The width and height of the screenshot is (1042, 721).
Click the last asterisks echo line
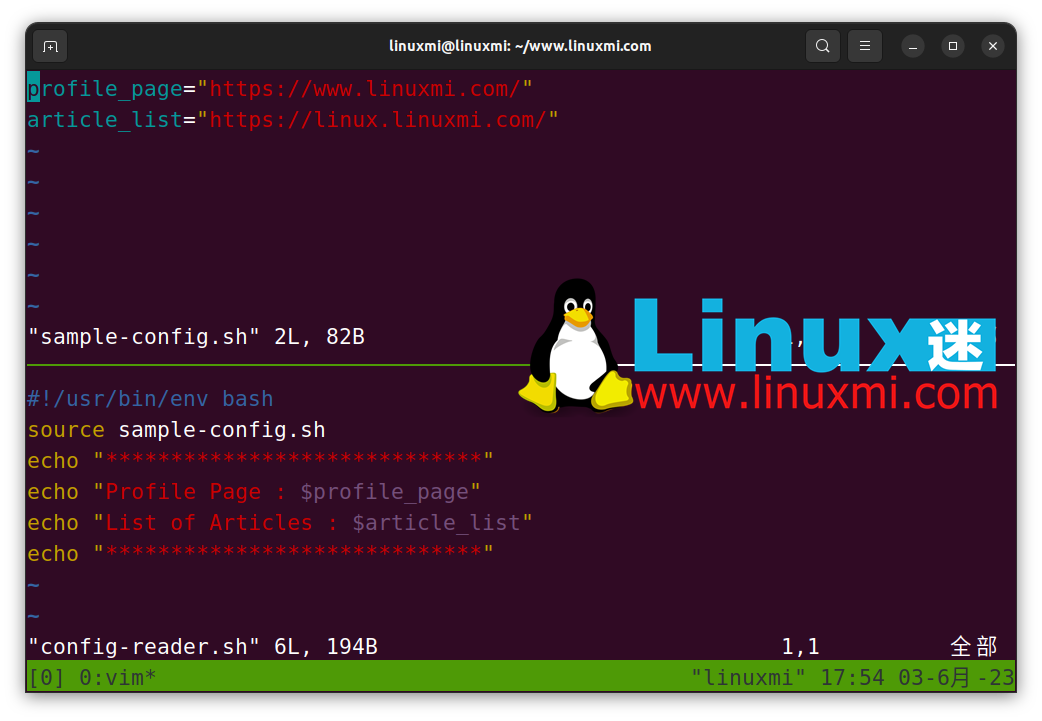tap(260, 553)
